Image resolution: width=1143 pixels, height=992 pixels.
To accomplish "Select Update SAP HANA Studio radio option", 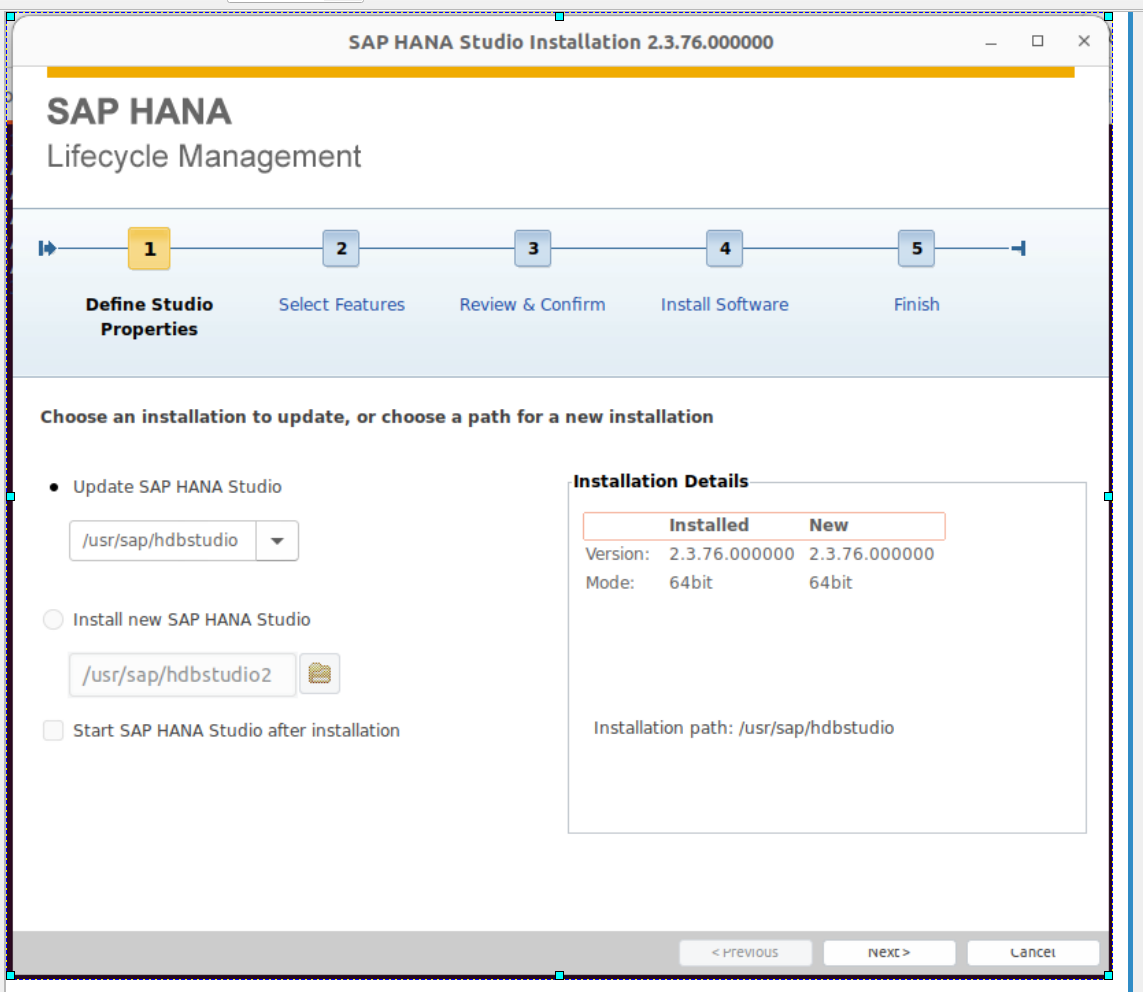I will point(53,487).
